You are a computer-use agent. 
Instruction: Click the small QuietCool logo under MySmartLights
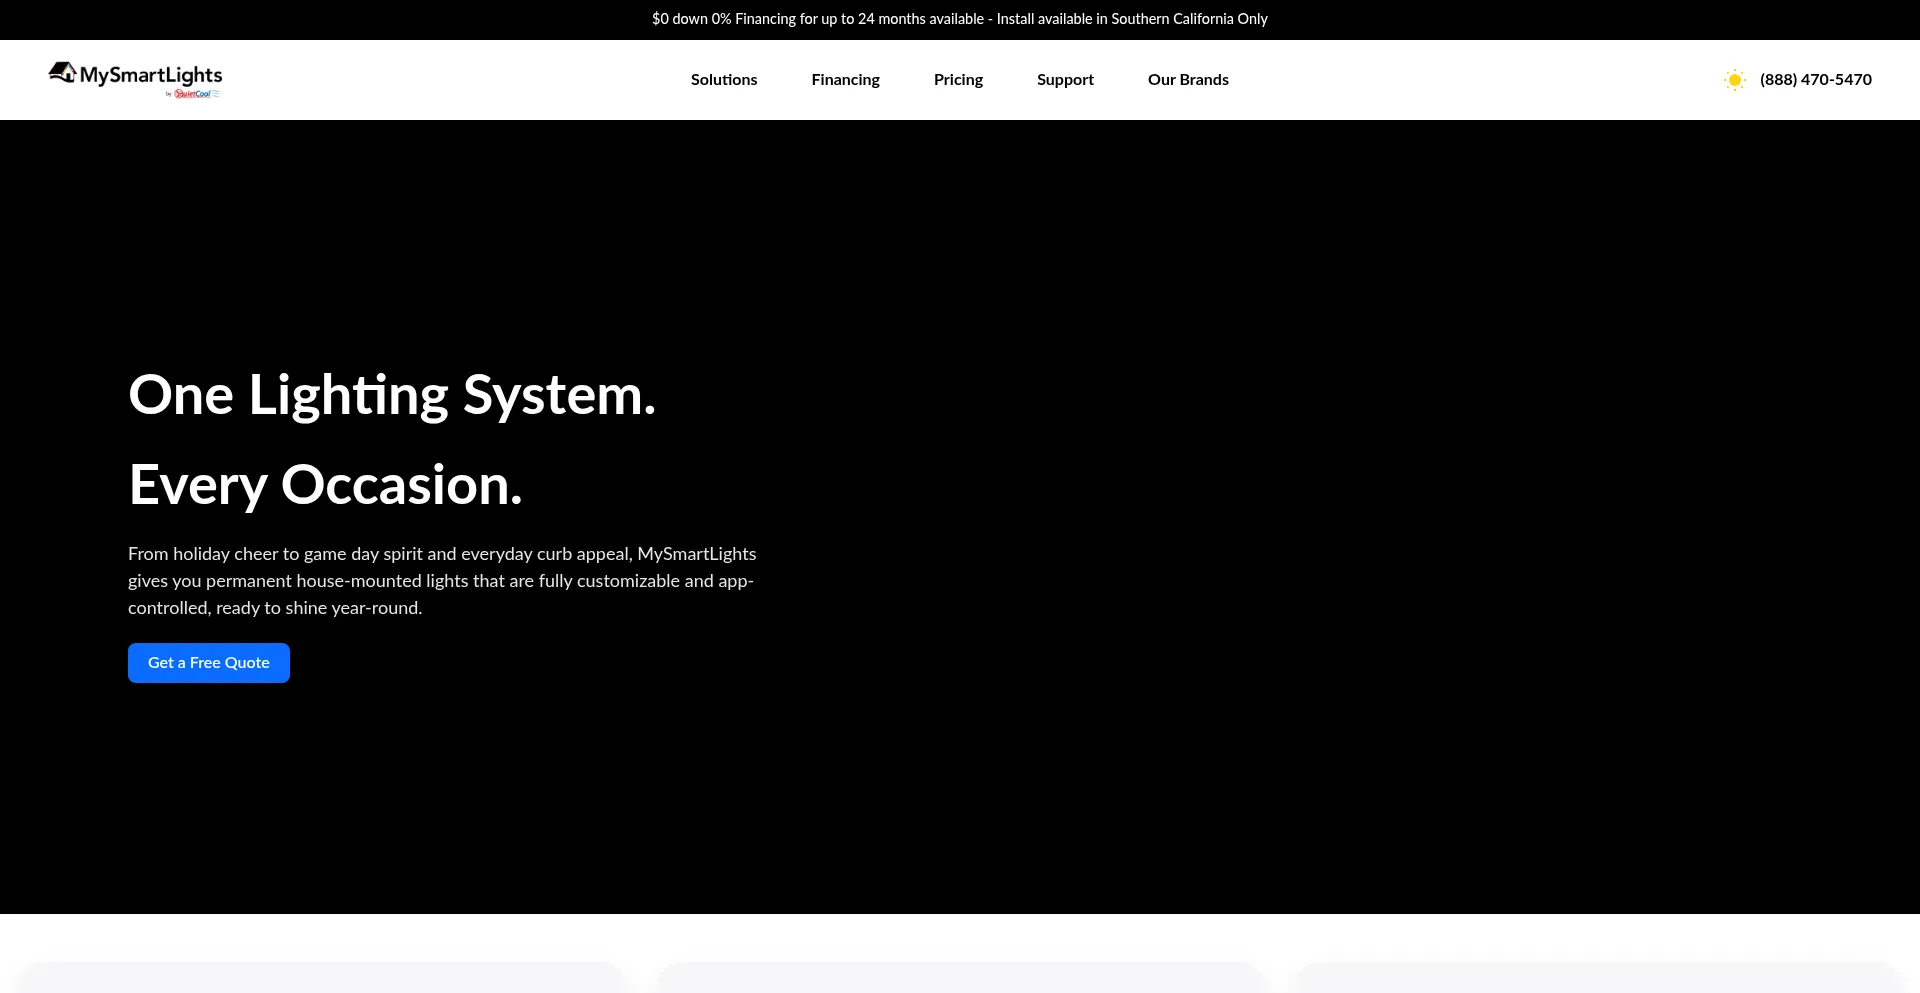[x=195, y=94]
